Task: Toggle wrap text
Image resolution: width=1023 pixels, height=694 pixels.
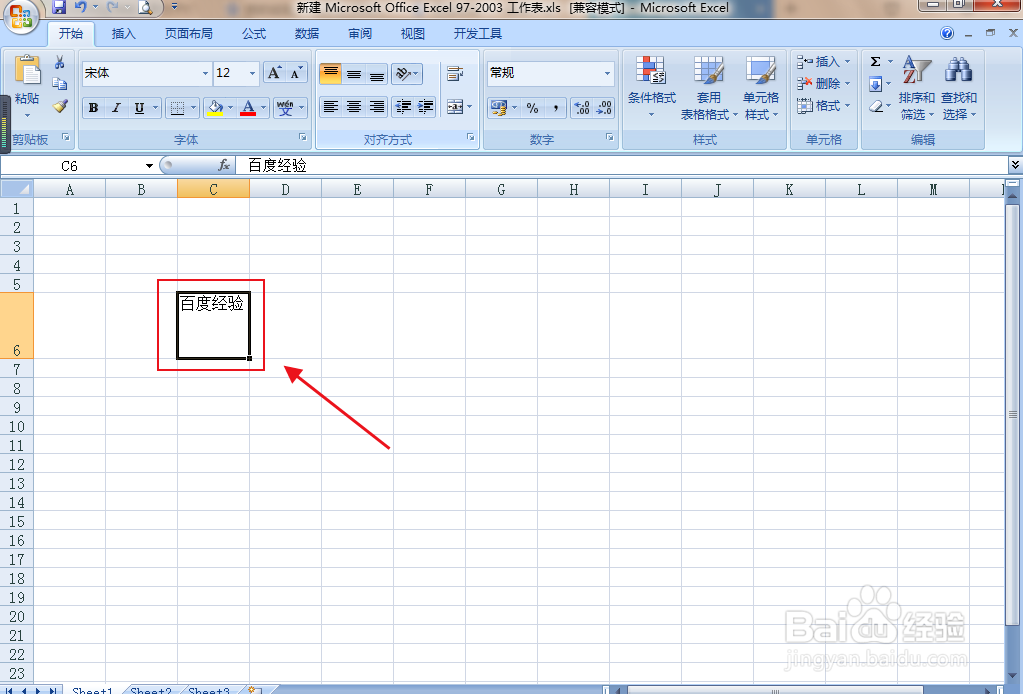Action: (x=455, y=74)
